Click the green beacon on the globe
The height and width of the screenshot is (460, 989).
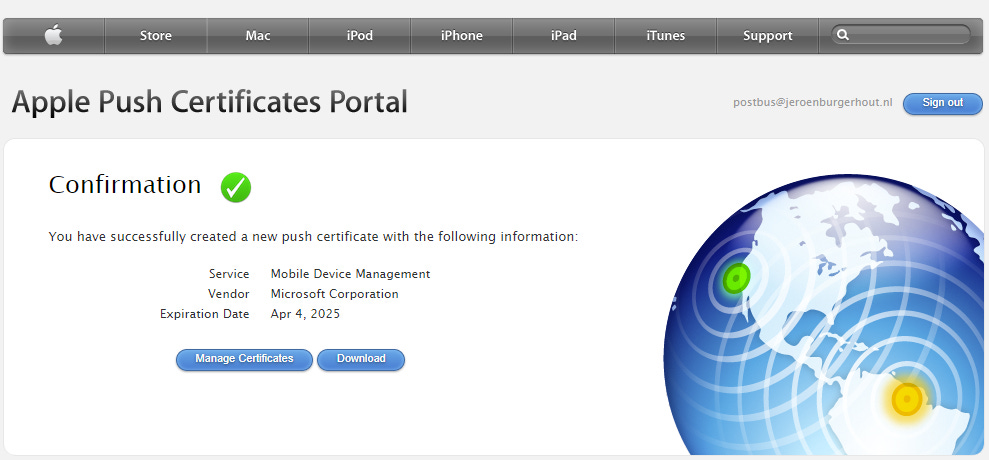[x=735, y=278]
